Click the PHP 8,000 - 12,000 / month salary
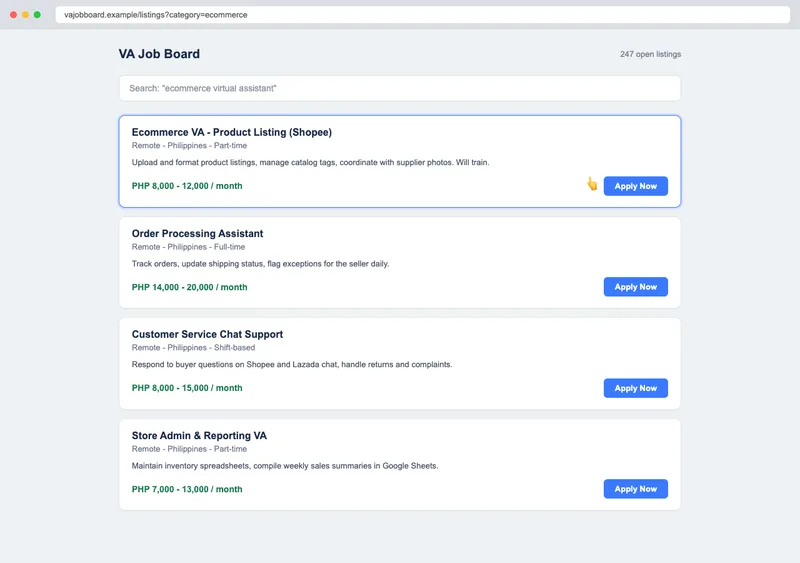Image resolution: width=800 pixels, height=563 pixels. pyautogui.click(x=187, y=186)
